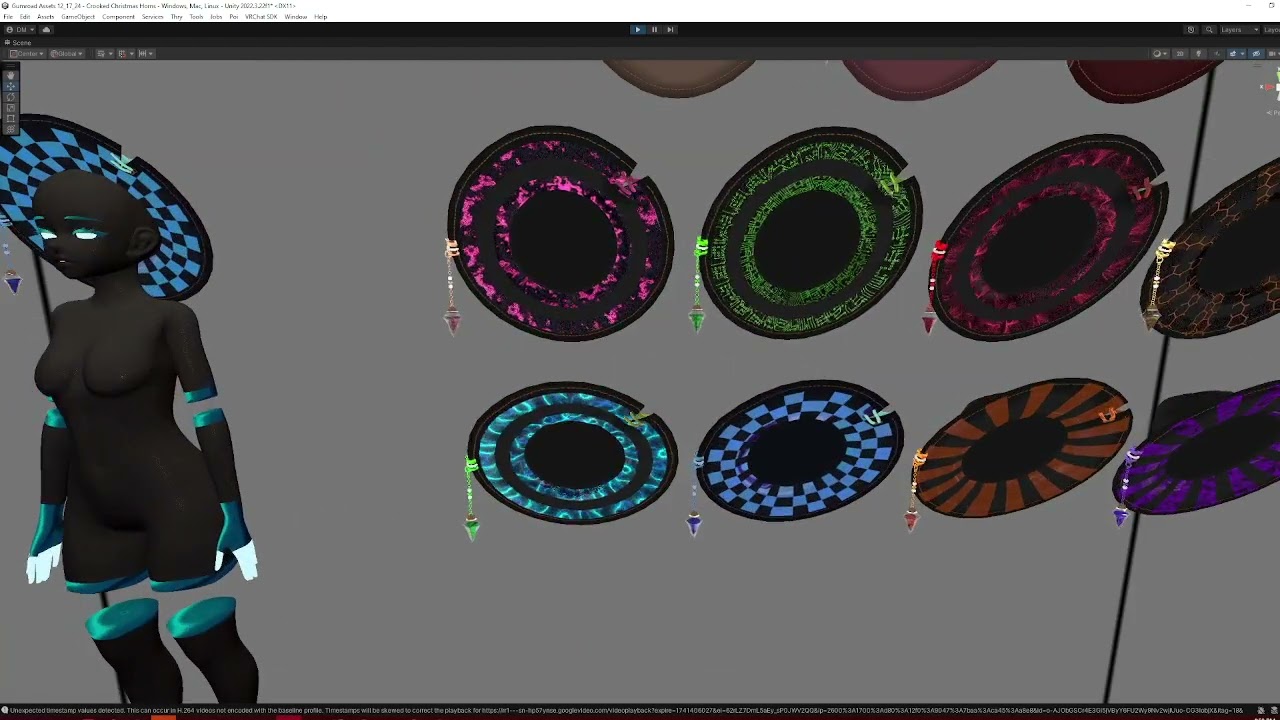Toggle 2D scene view mode

click(1180, 54)
